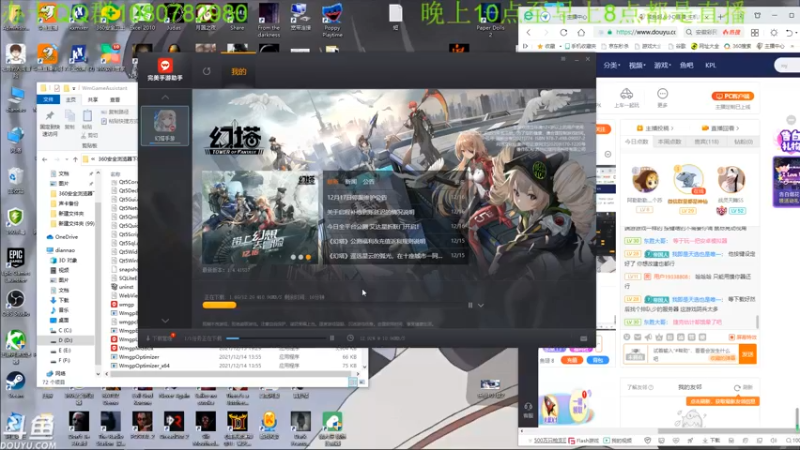Open the blue 文件 menu in File Explorer
The image size is (800, 450).
point(48,99)
